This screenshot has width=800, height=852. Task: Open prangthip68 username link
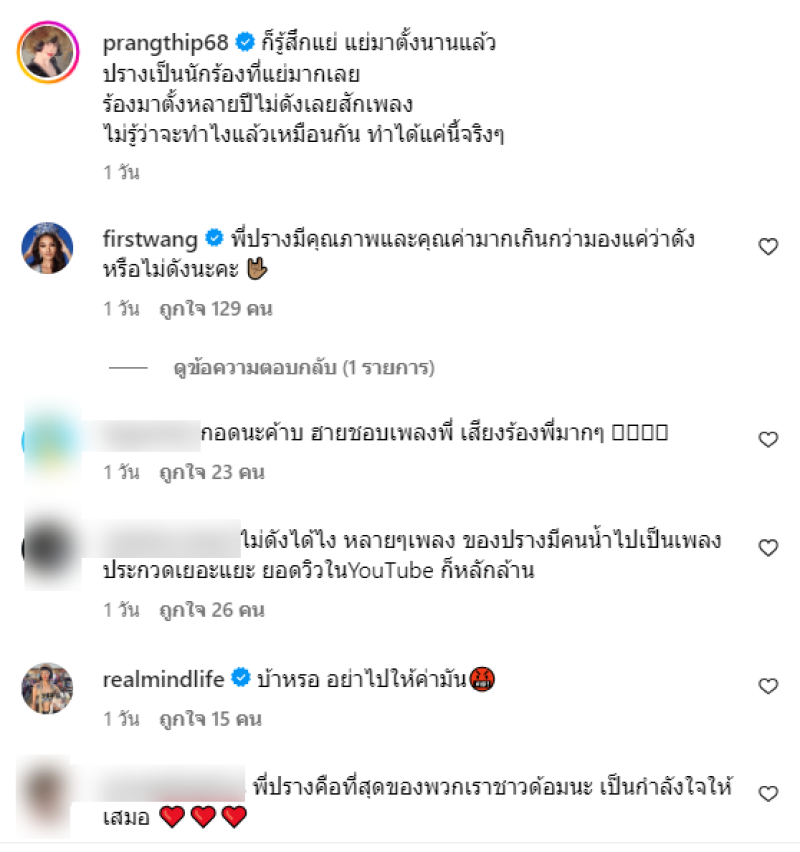point(165,42)
